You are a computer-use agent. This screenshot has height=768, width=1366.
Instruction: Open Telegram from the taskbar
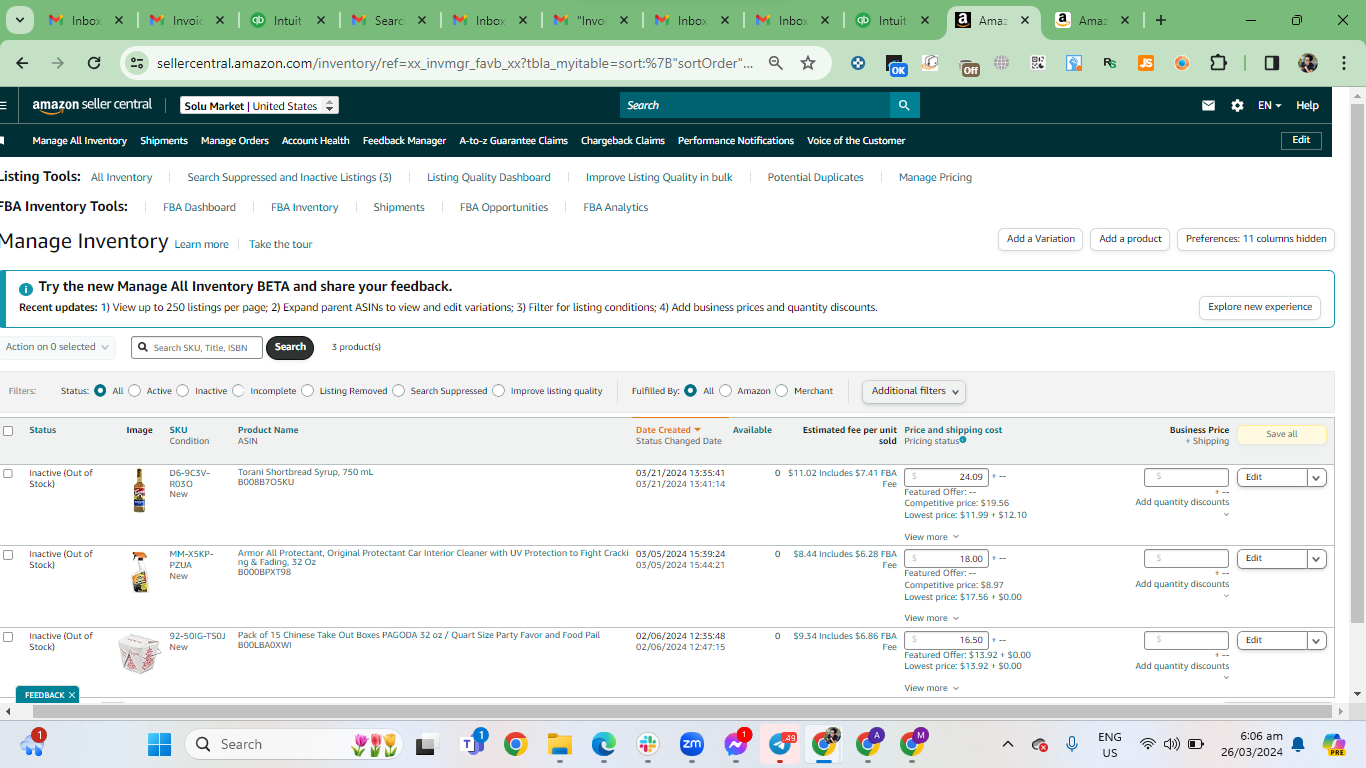click(781, 744)
